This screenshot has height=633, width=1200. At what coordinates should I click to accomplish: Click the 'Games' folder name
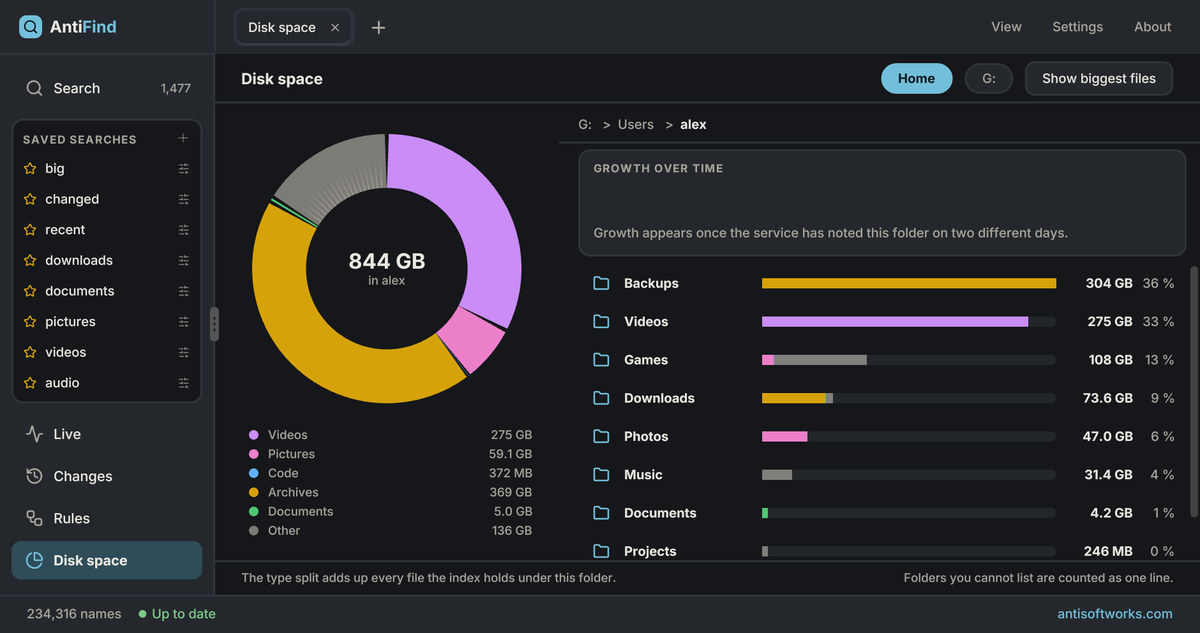click(646, 360)
